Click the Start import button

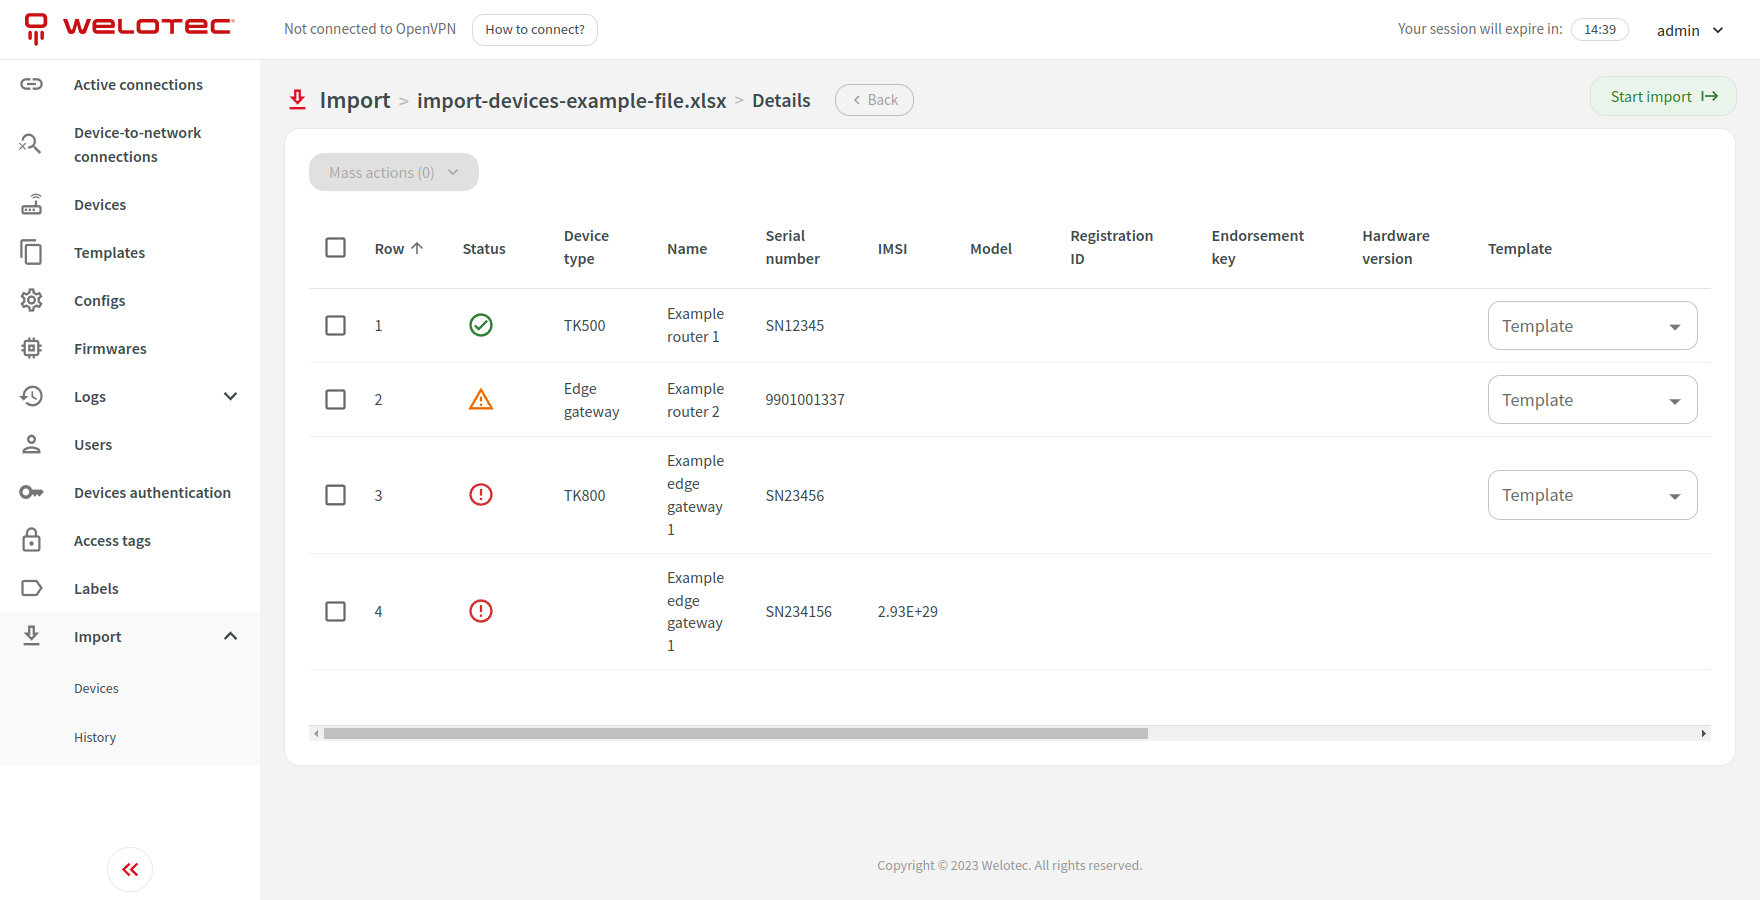tap(1663, 97)
